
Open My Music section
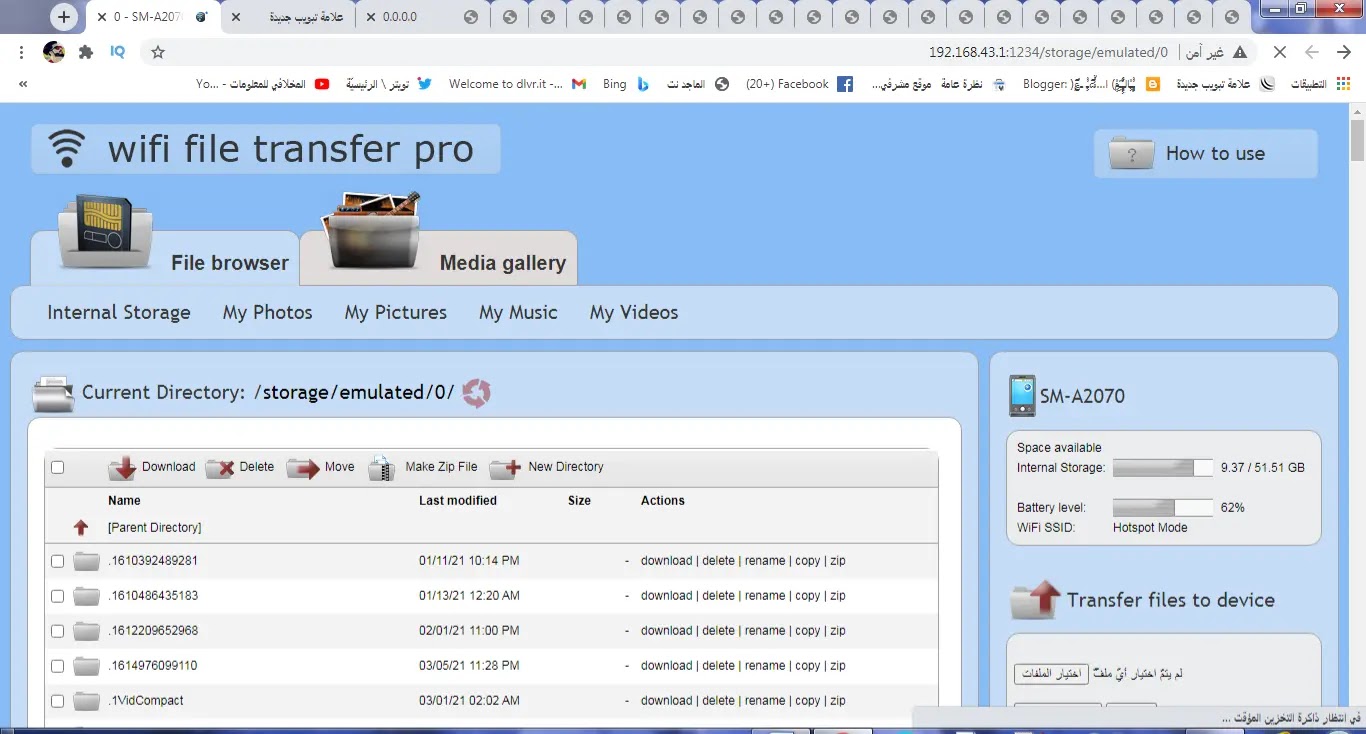(x=518, y=313)
